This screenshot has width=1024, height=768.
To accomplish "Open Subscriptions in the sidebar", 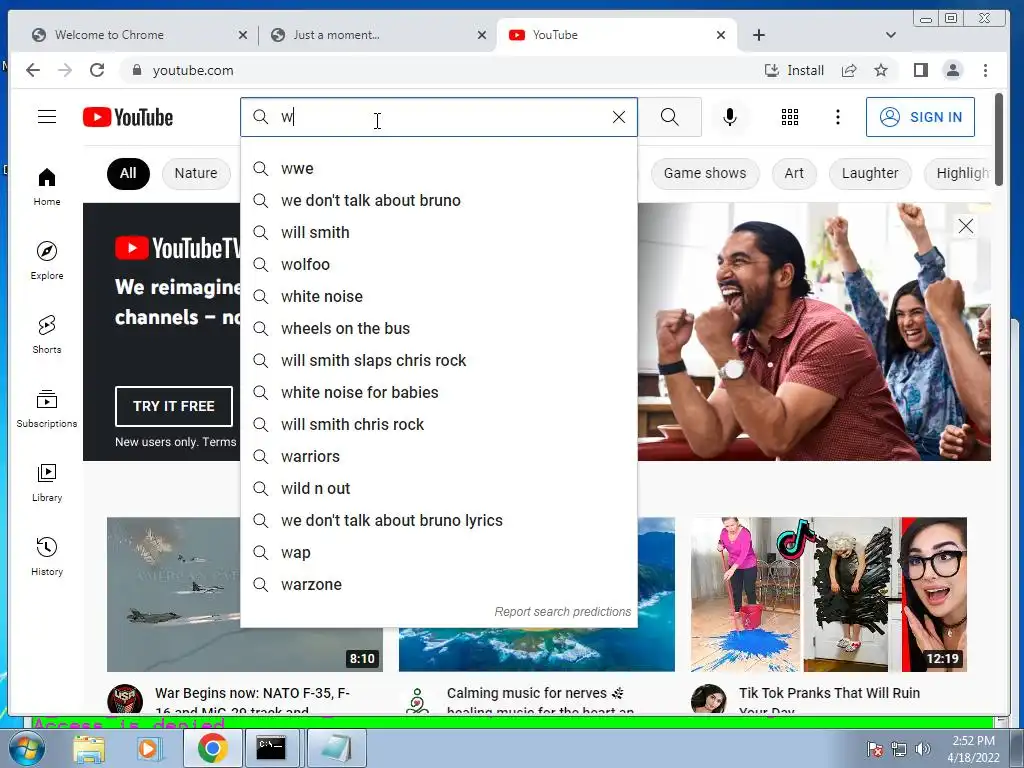I will [x=47, y=408].
